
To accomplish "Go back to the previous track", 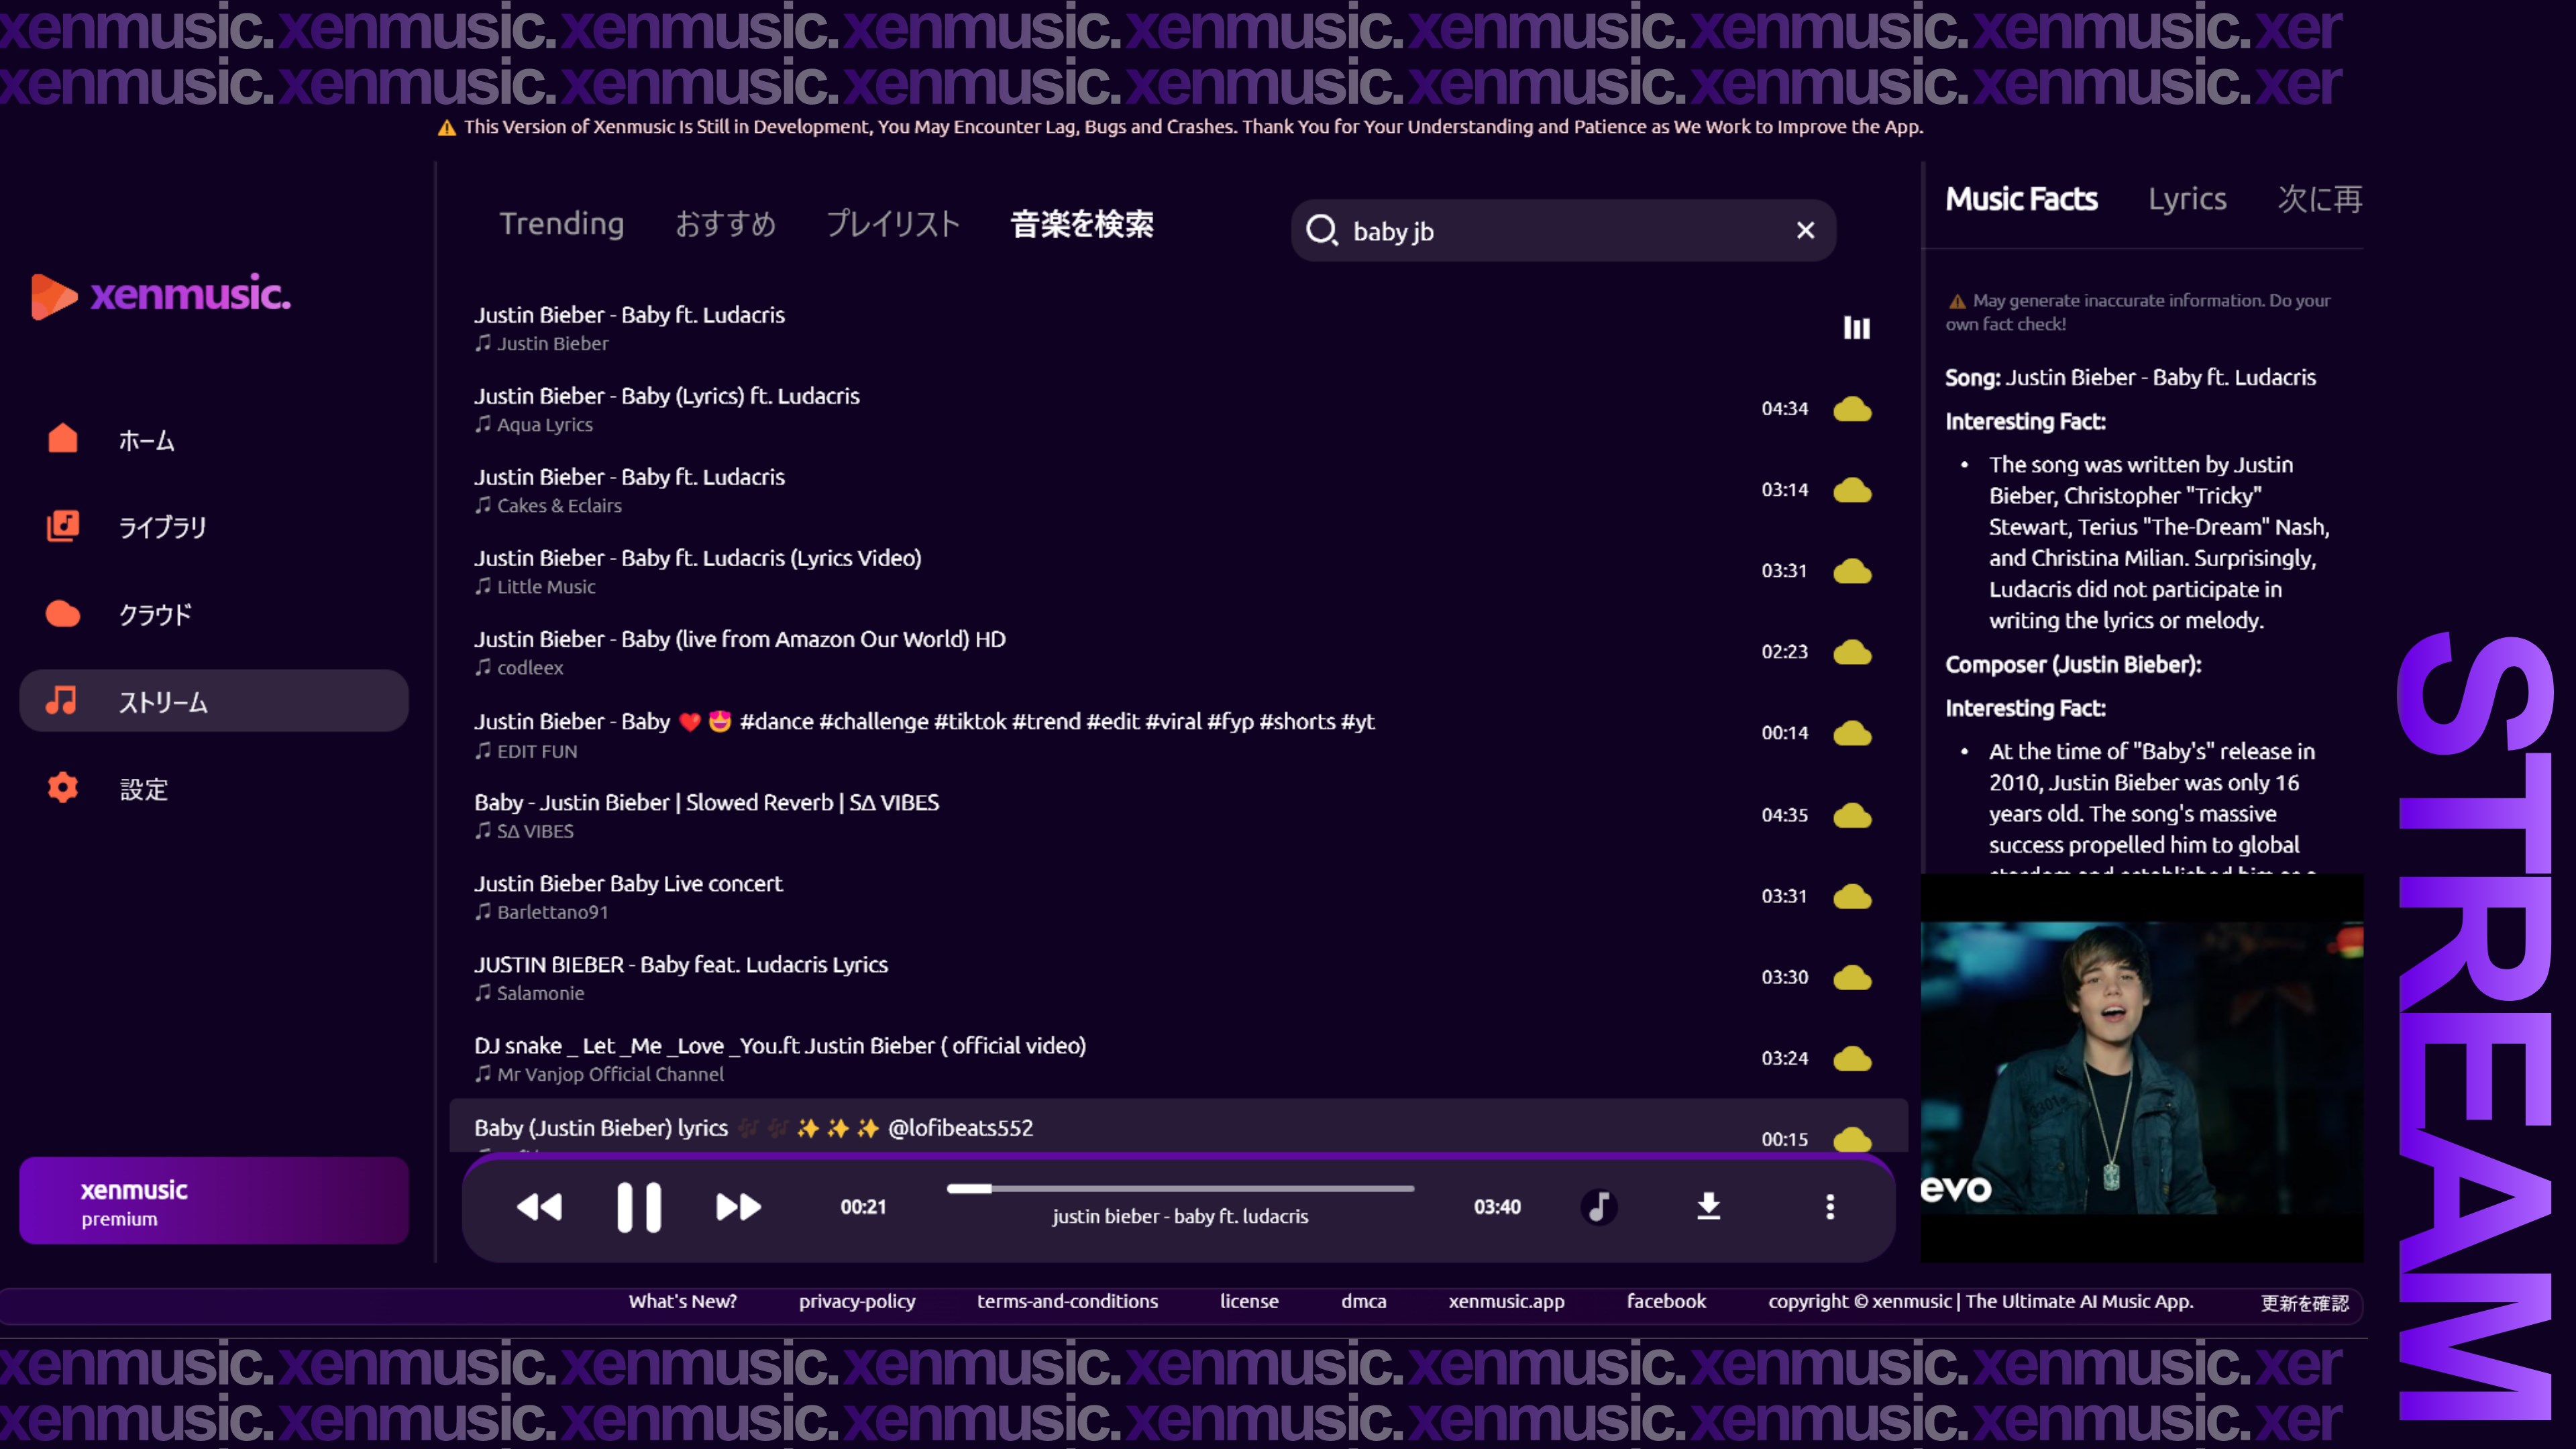I will [x=539, y=1207].
